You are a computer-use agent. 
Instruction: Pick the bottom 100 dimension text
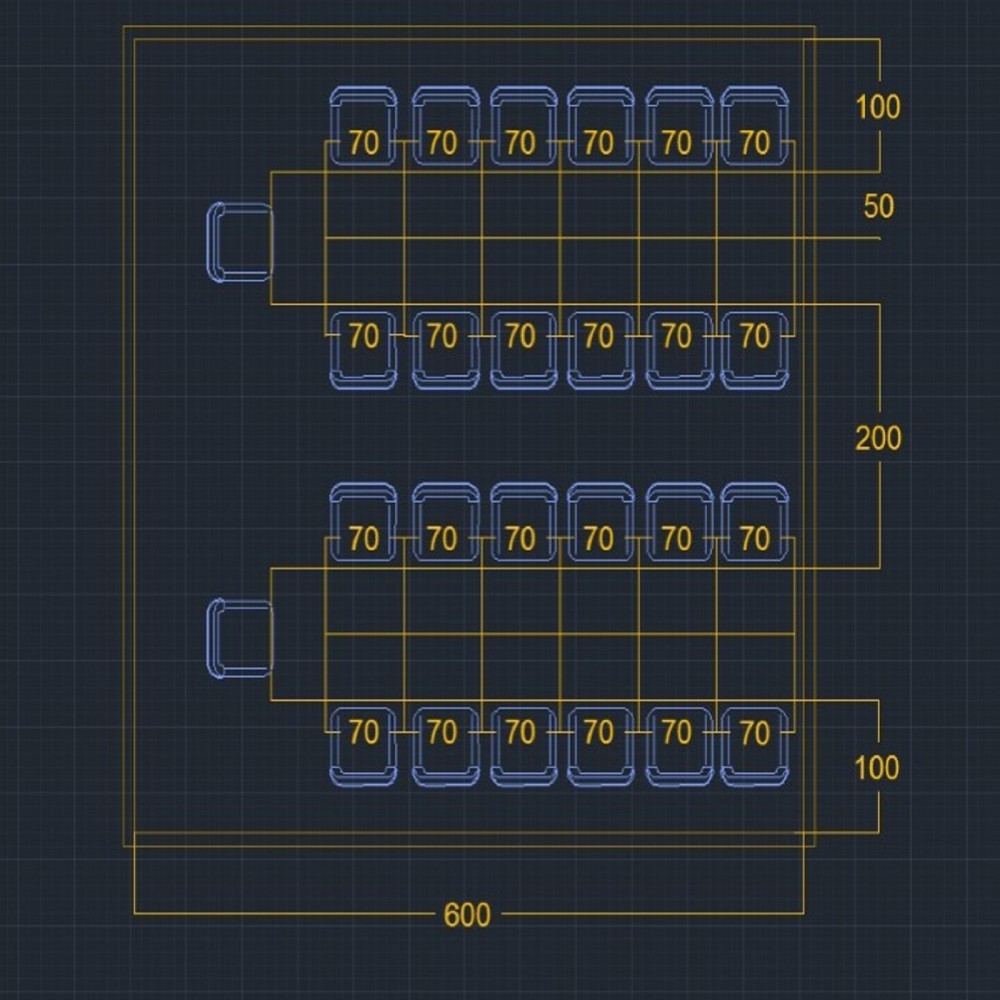click(x=876, y=768)
